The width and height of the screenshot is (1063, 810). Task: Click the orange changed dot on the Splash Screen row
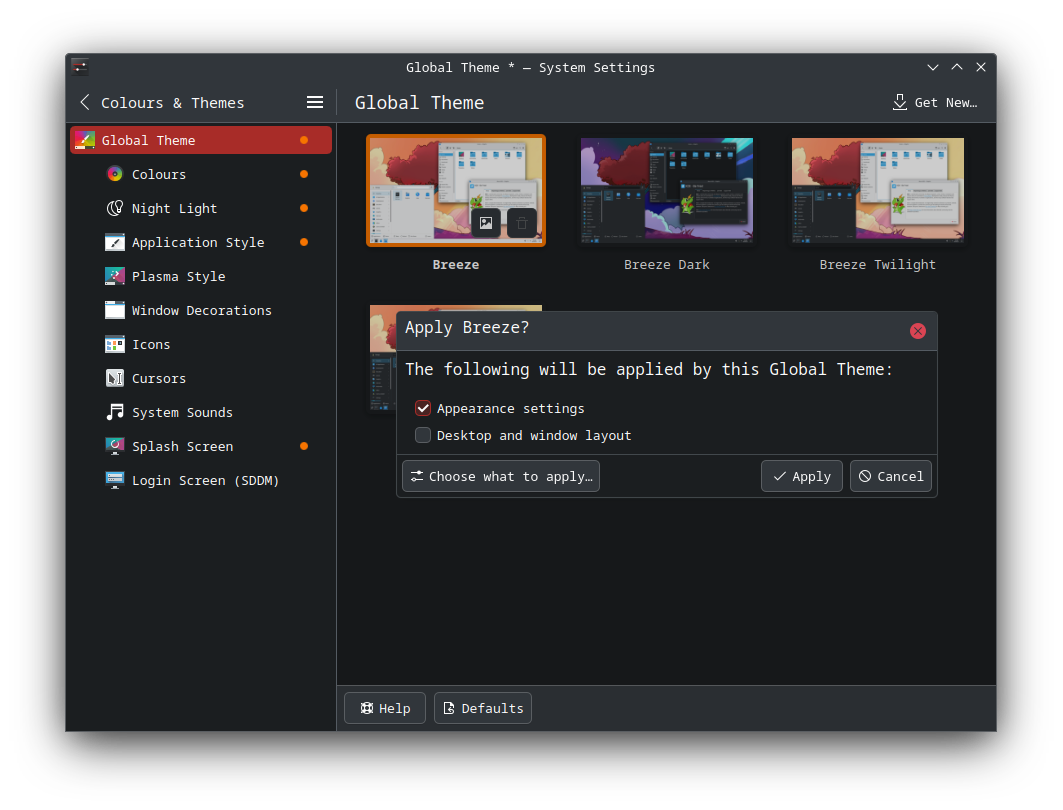[x=304, y=446]
